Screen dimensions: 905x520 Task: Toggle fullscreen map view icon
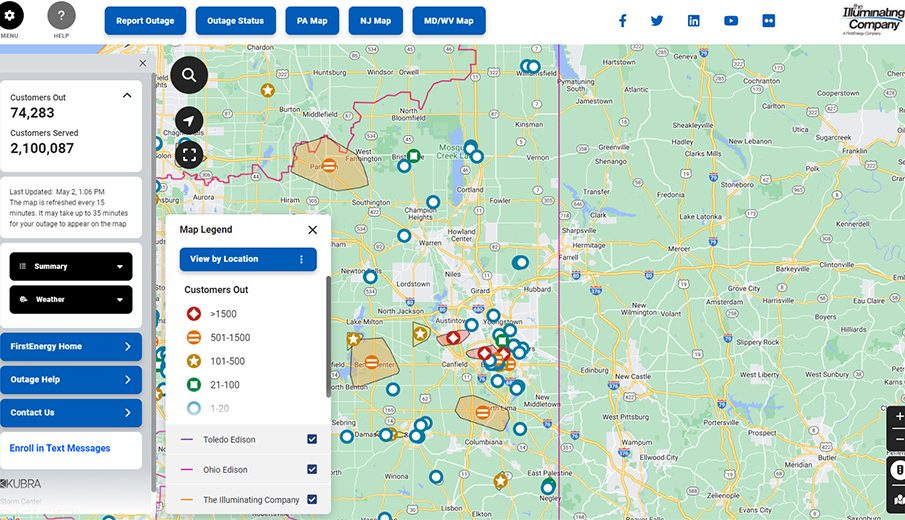tap(189, 154)
